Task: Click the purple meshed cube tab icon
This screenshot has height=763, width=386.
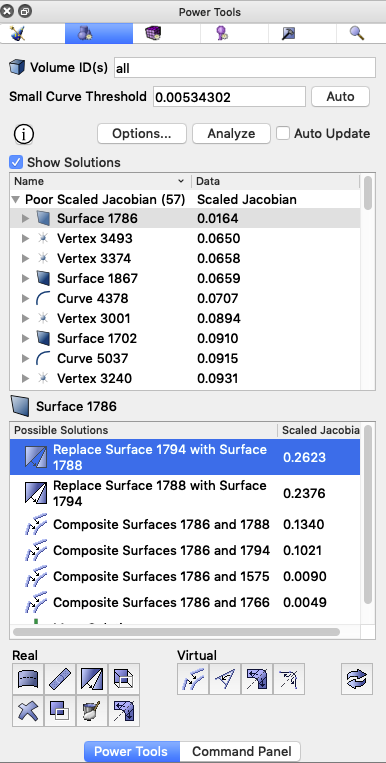Action: pyautogui.click(x=153, y=34)
